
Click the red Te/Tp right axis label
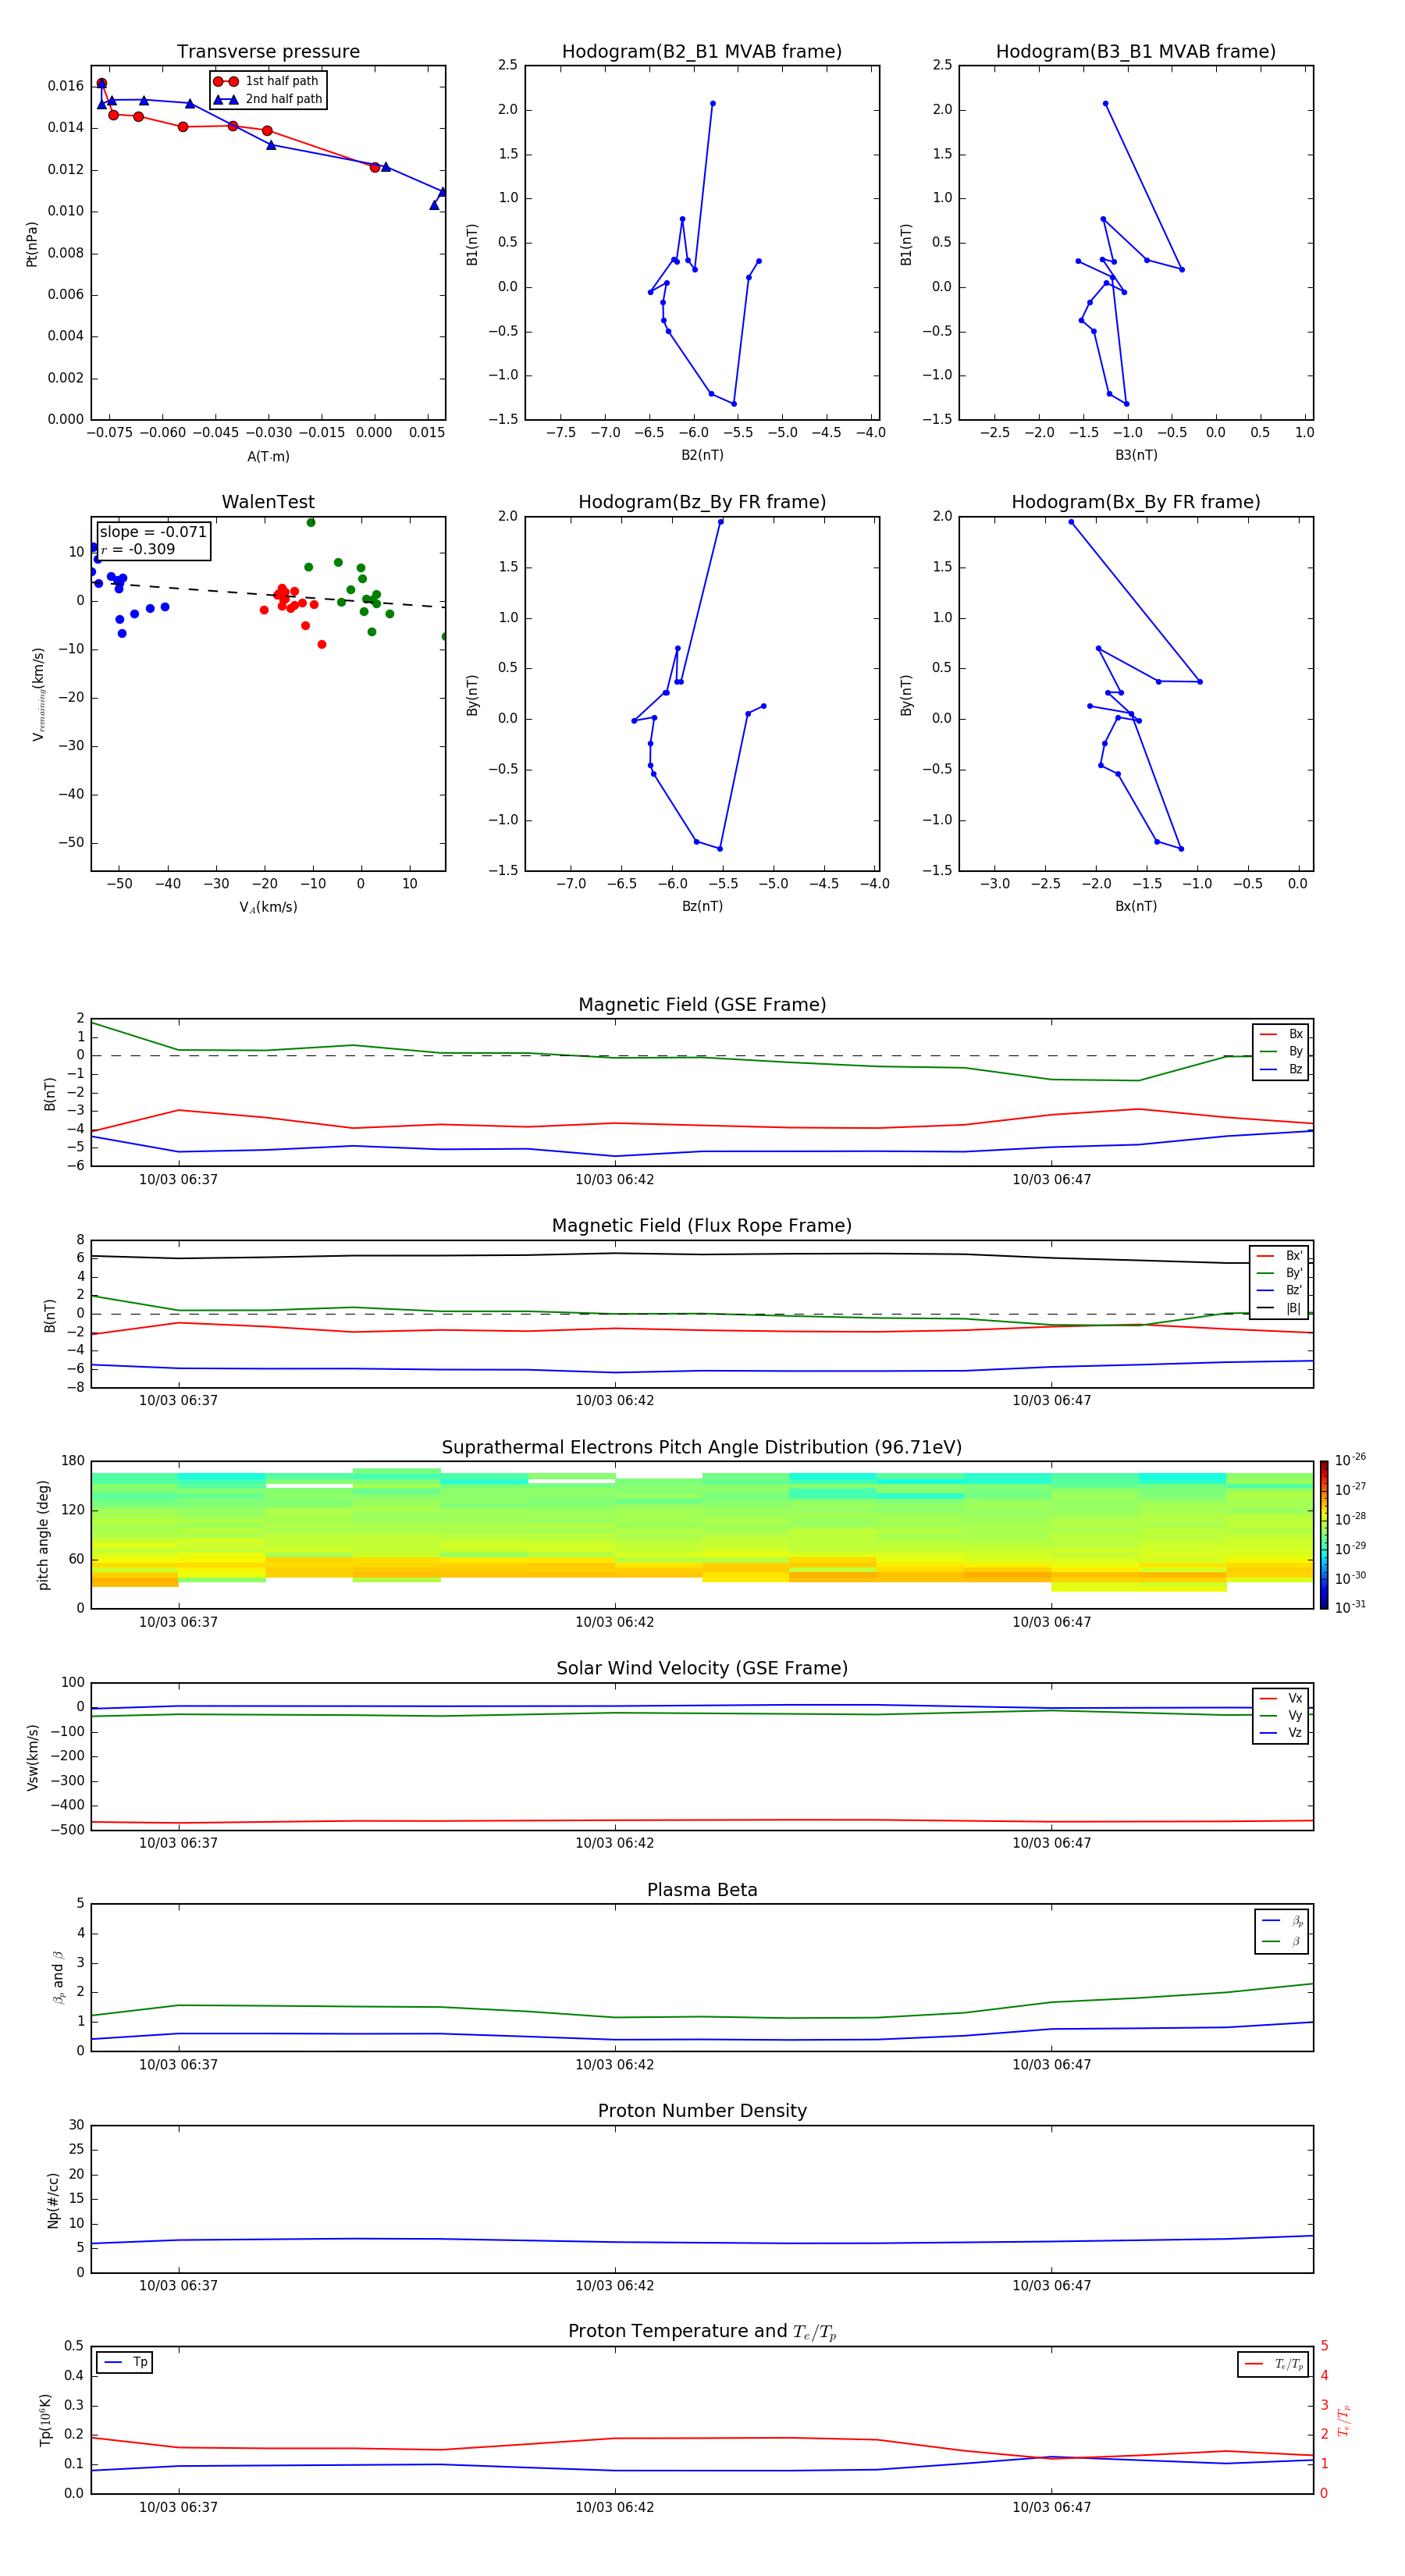tap(1343, 2420)
